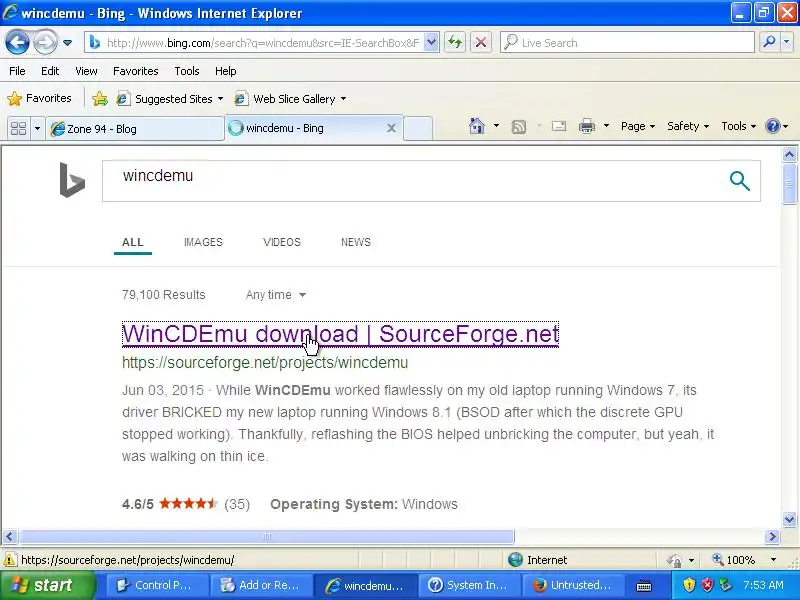
Task: Click the horizontal scrollbar right arrow
Action: pyautogui.click(x=772, y=536)
